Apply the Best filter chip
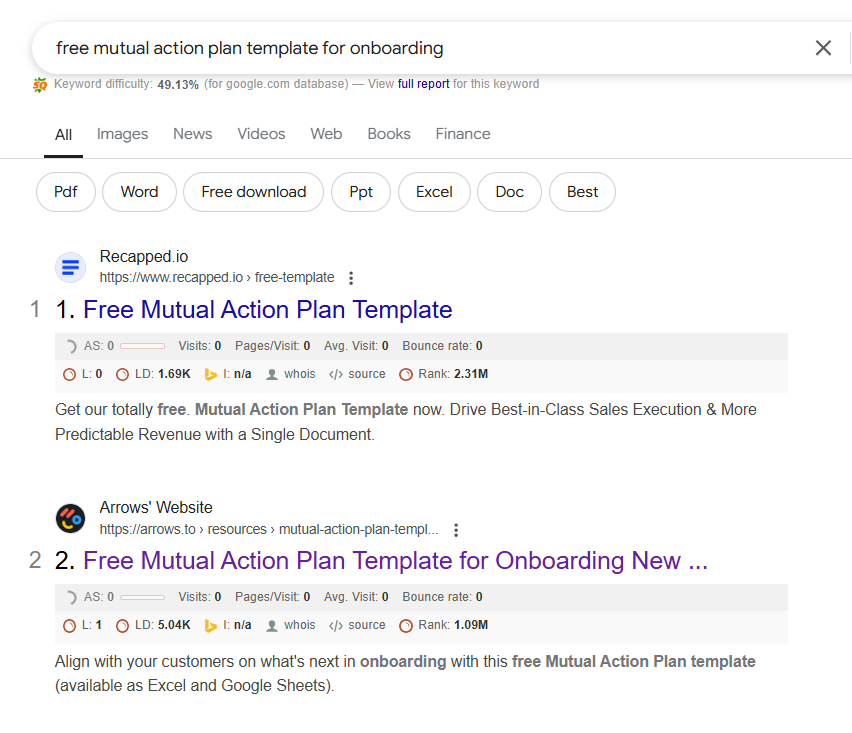Image resolution: width=852 pixels, height=733 pixels. (x=582, y=192)
